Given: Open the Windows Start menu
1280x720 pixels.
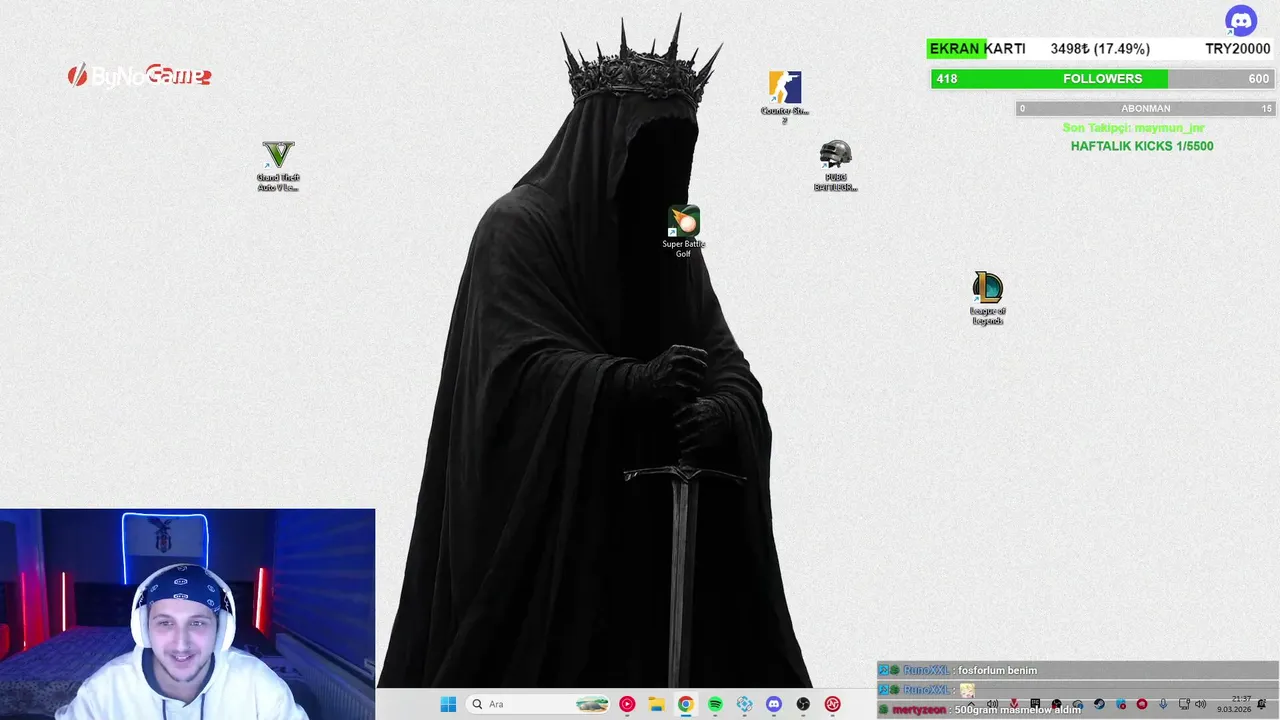Looking at the screenshot, I should tap(448, 704).
